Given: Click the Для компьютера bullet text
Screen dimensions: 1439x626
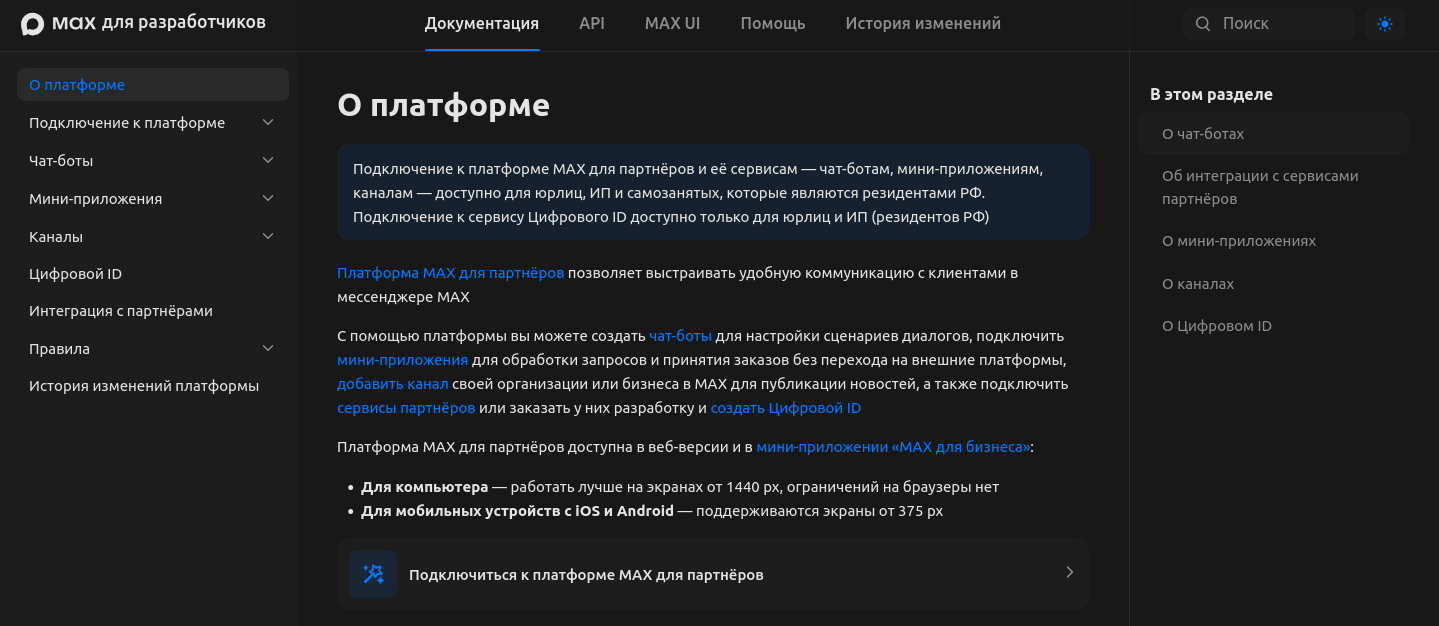Looking at the screenshot, I should point(425,487).
